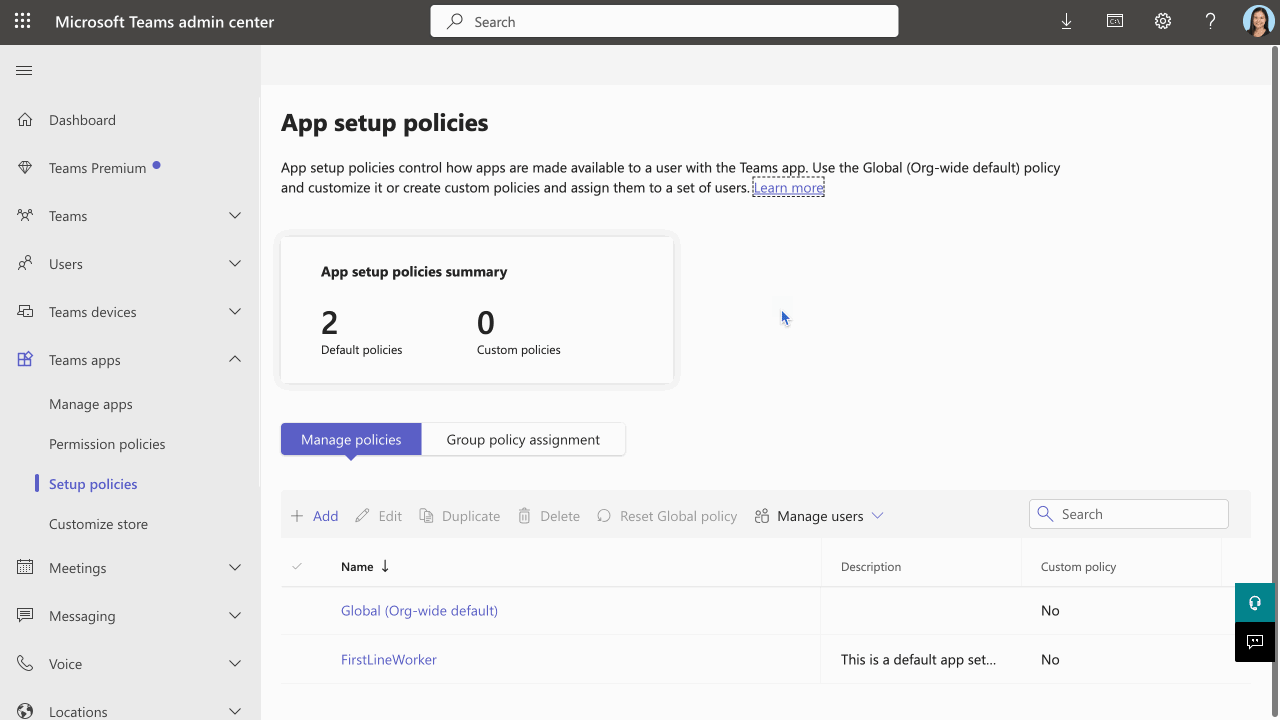Image resolution: width=1280 pixels, height=720 pixels.
Task: Expand the Voice section chevron
Action: [x=235, y=664]
